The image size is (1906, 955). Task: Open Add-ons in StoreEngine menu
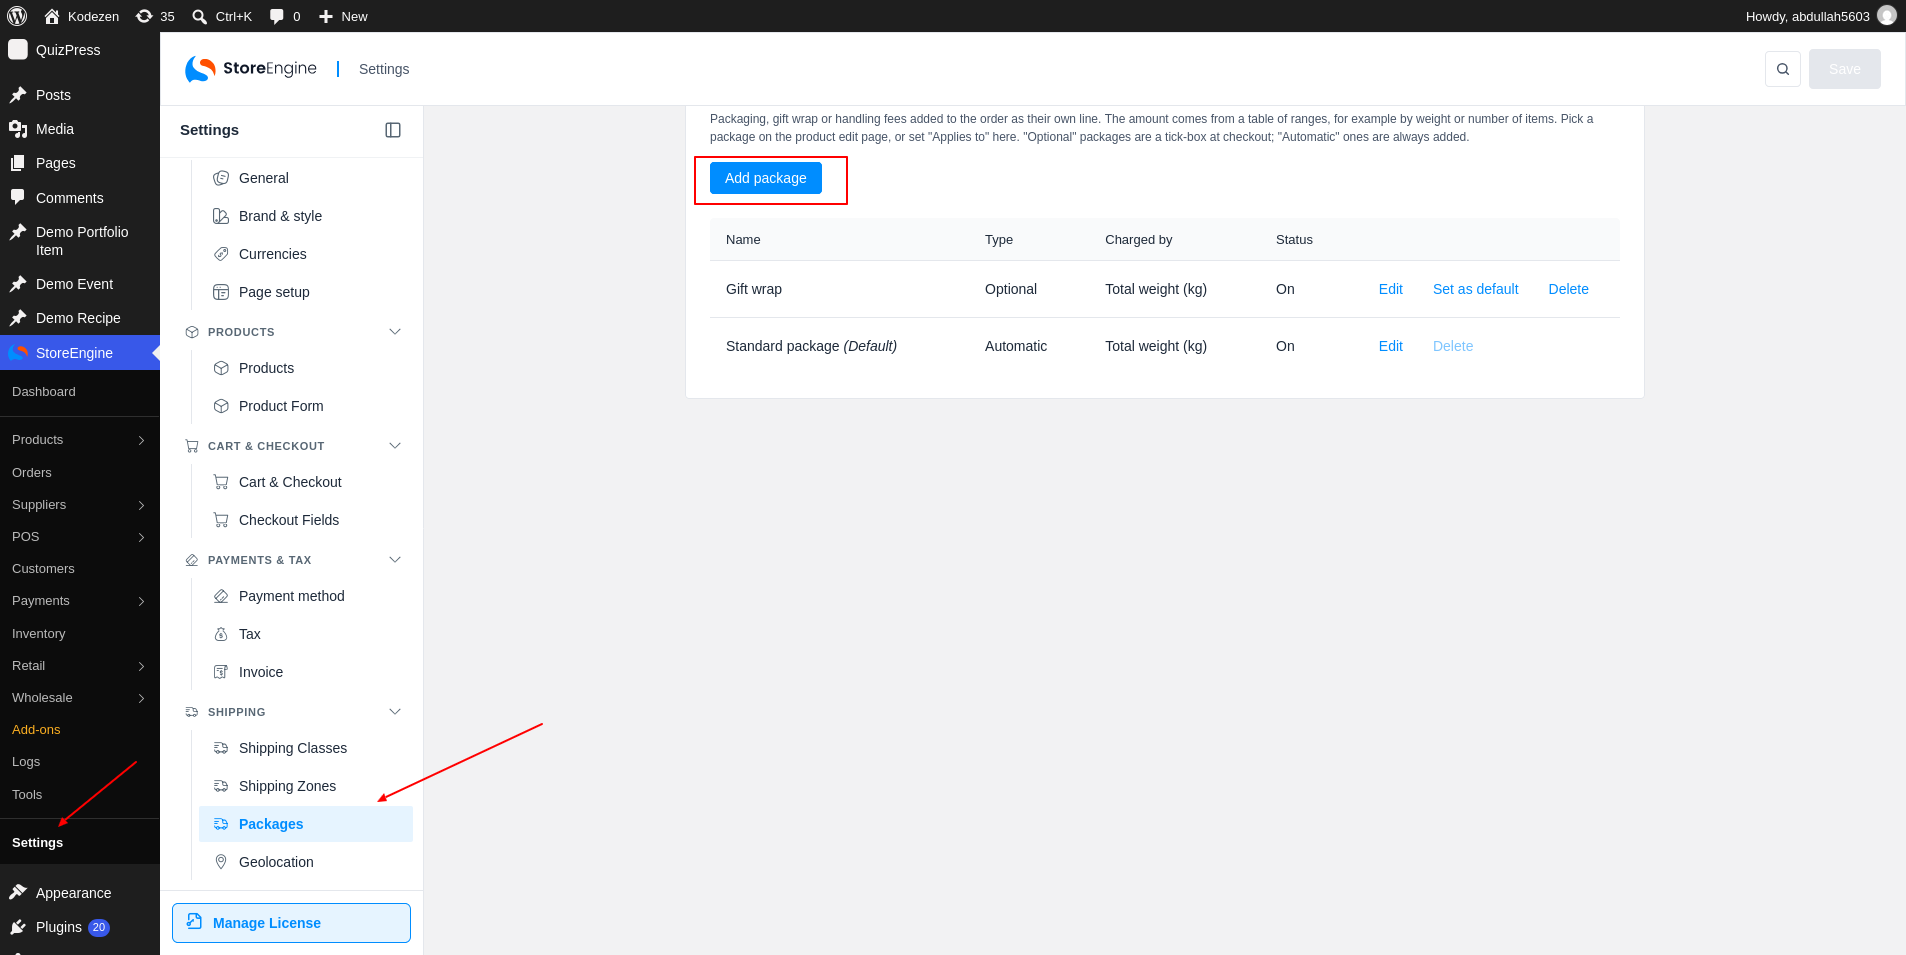point(36,730)
